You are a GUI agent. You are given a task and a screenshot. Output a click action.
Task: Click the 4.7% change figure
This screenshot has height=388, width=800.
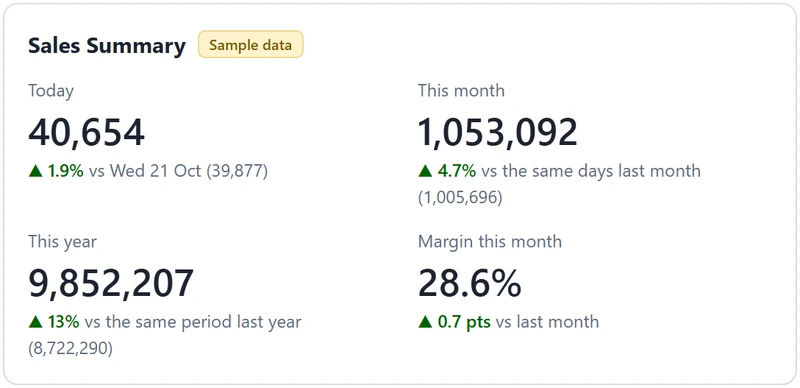coord(457,171)
